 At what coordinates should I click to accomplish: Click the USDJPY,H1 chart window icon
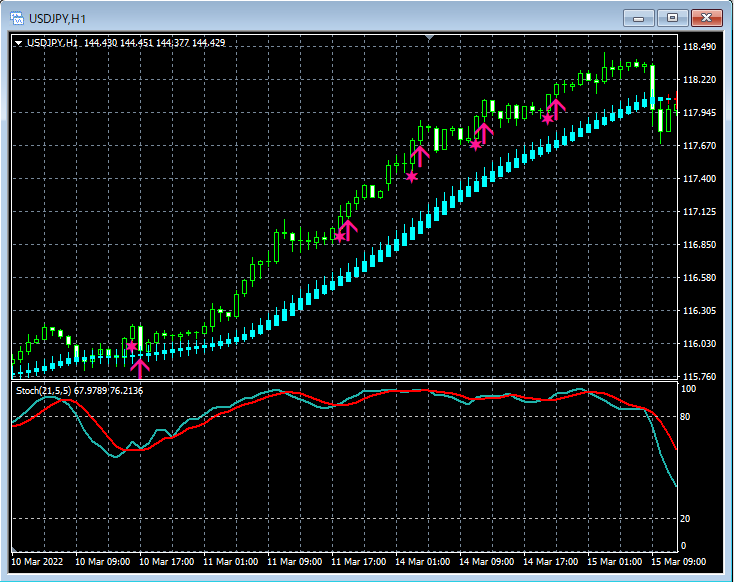click(x=17, y=18)
